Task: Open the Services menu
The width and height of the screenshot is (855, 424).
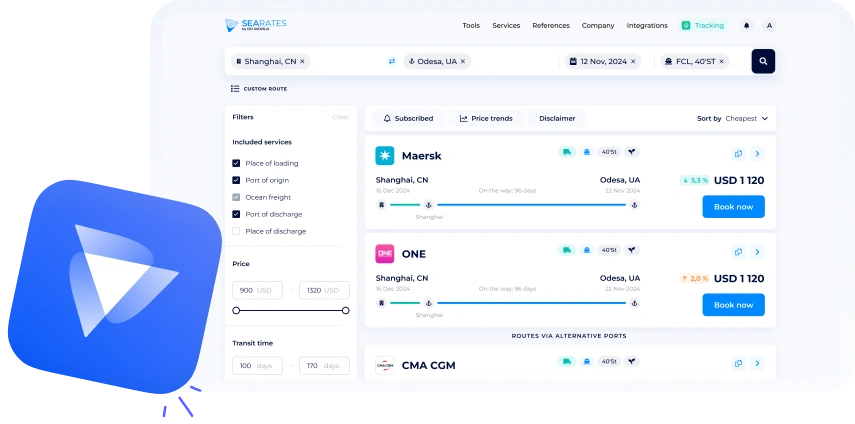Action: [506, 25]
